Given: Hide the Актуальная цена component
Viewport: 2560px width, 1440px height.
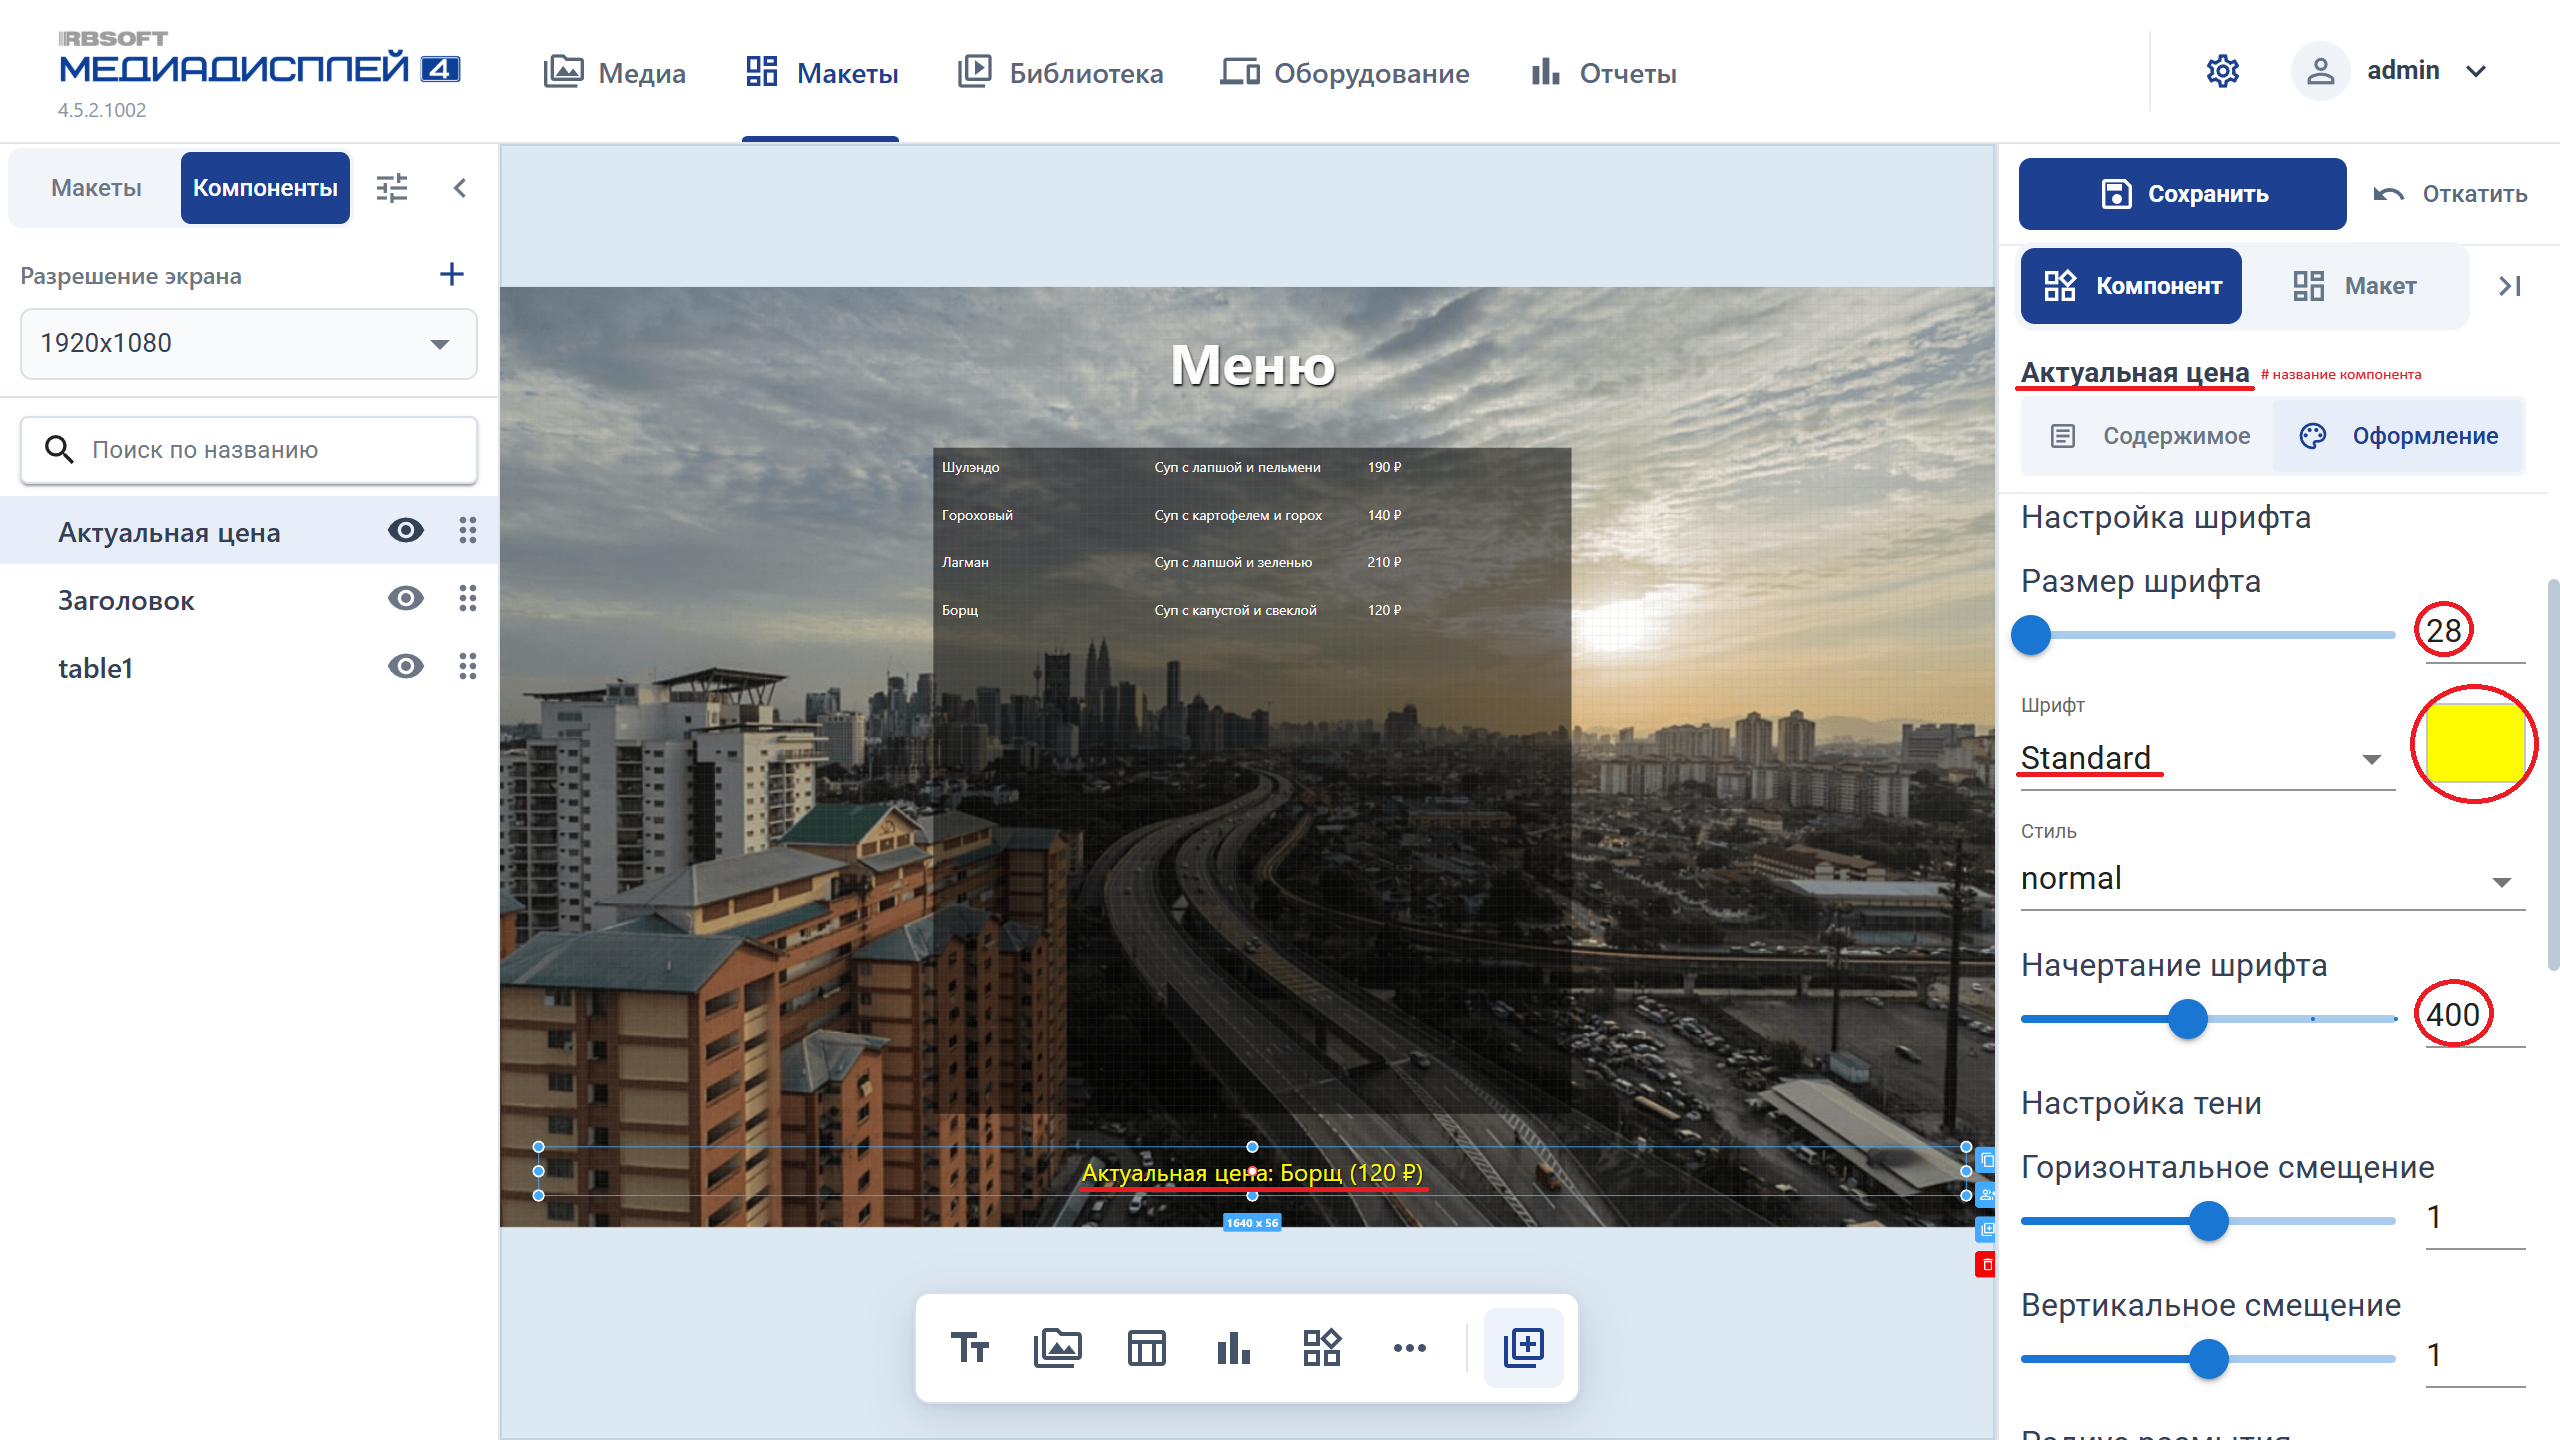Looking at the screenshot, I should [405, 531].
